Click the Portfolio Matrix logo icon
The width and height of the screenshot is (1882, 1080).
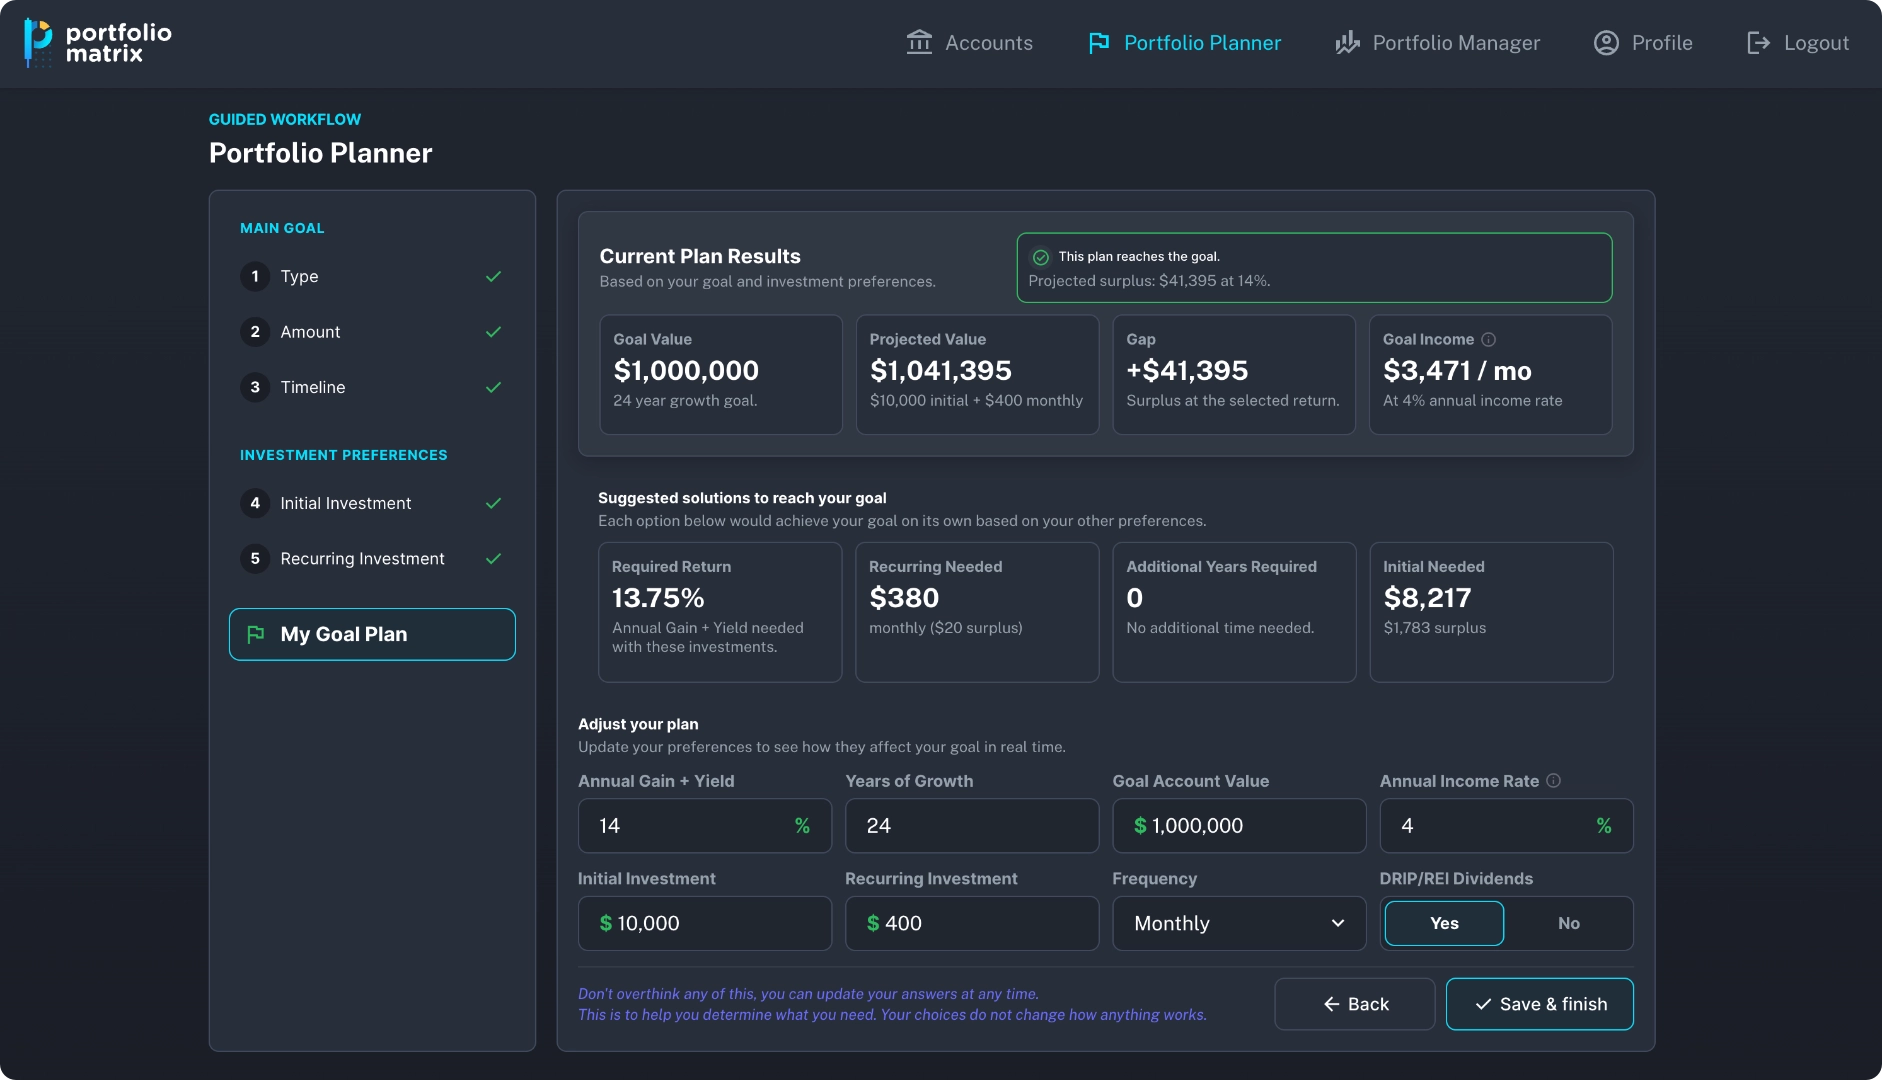tap(38, 43)
